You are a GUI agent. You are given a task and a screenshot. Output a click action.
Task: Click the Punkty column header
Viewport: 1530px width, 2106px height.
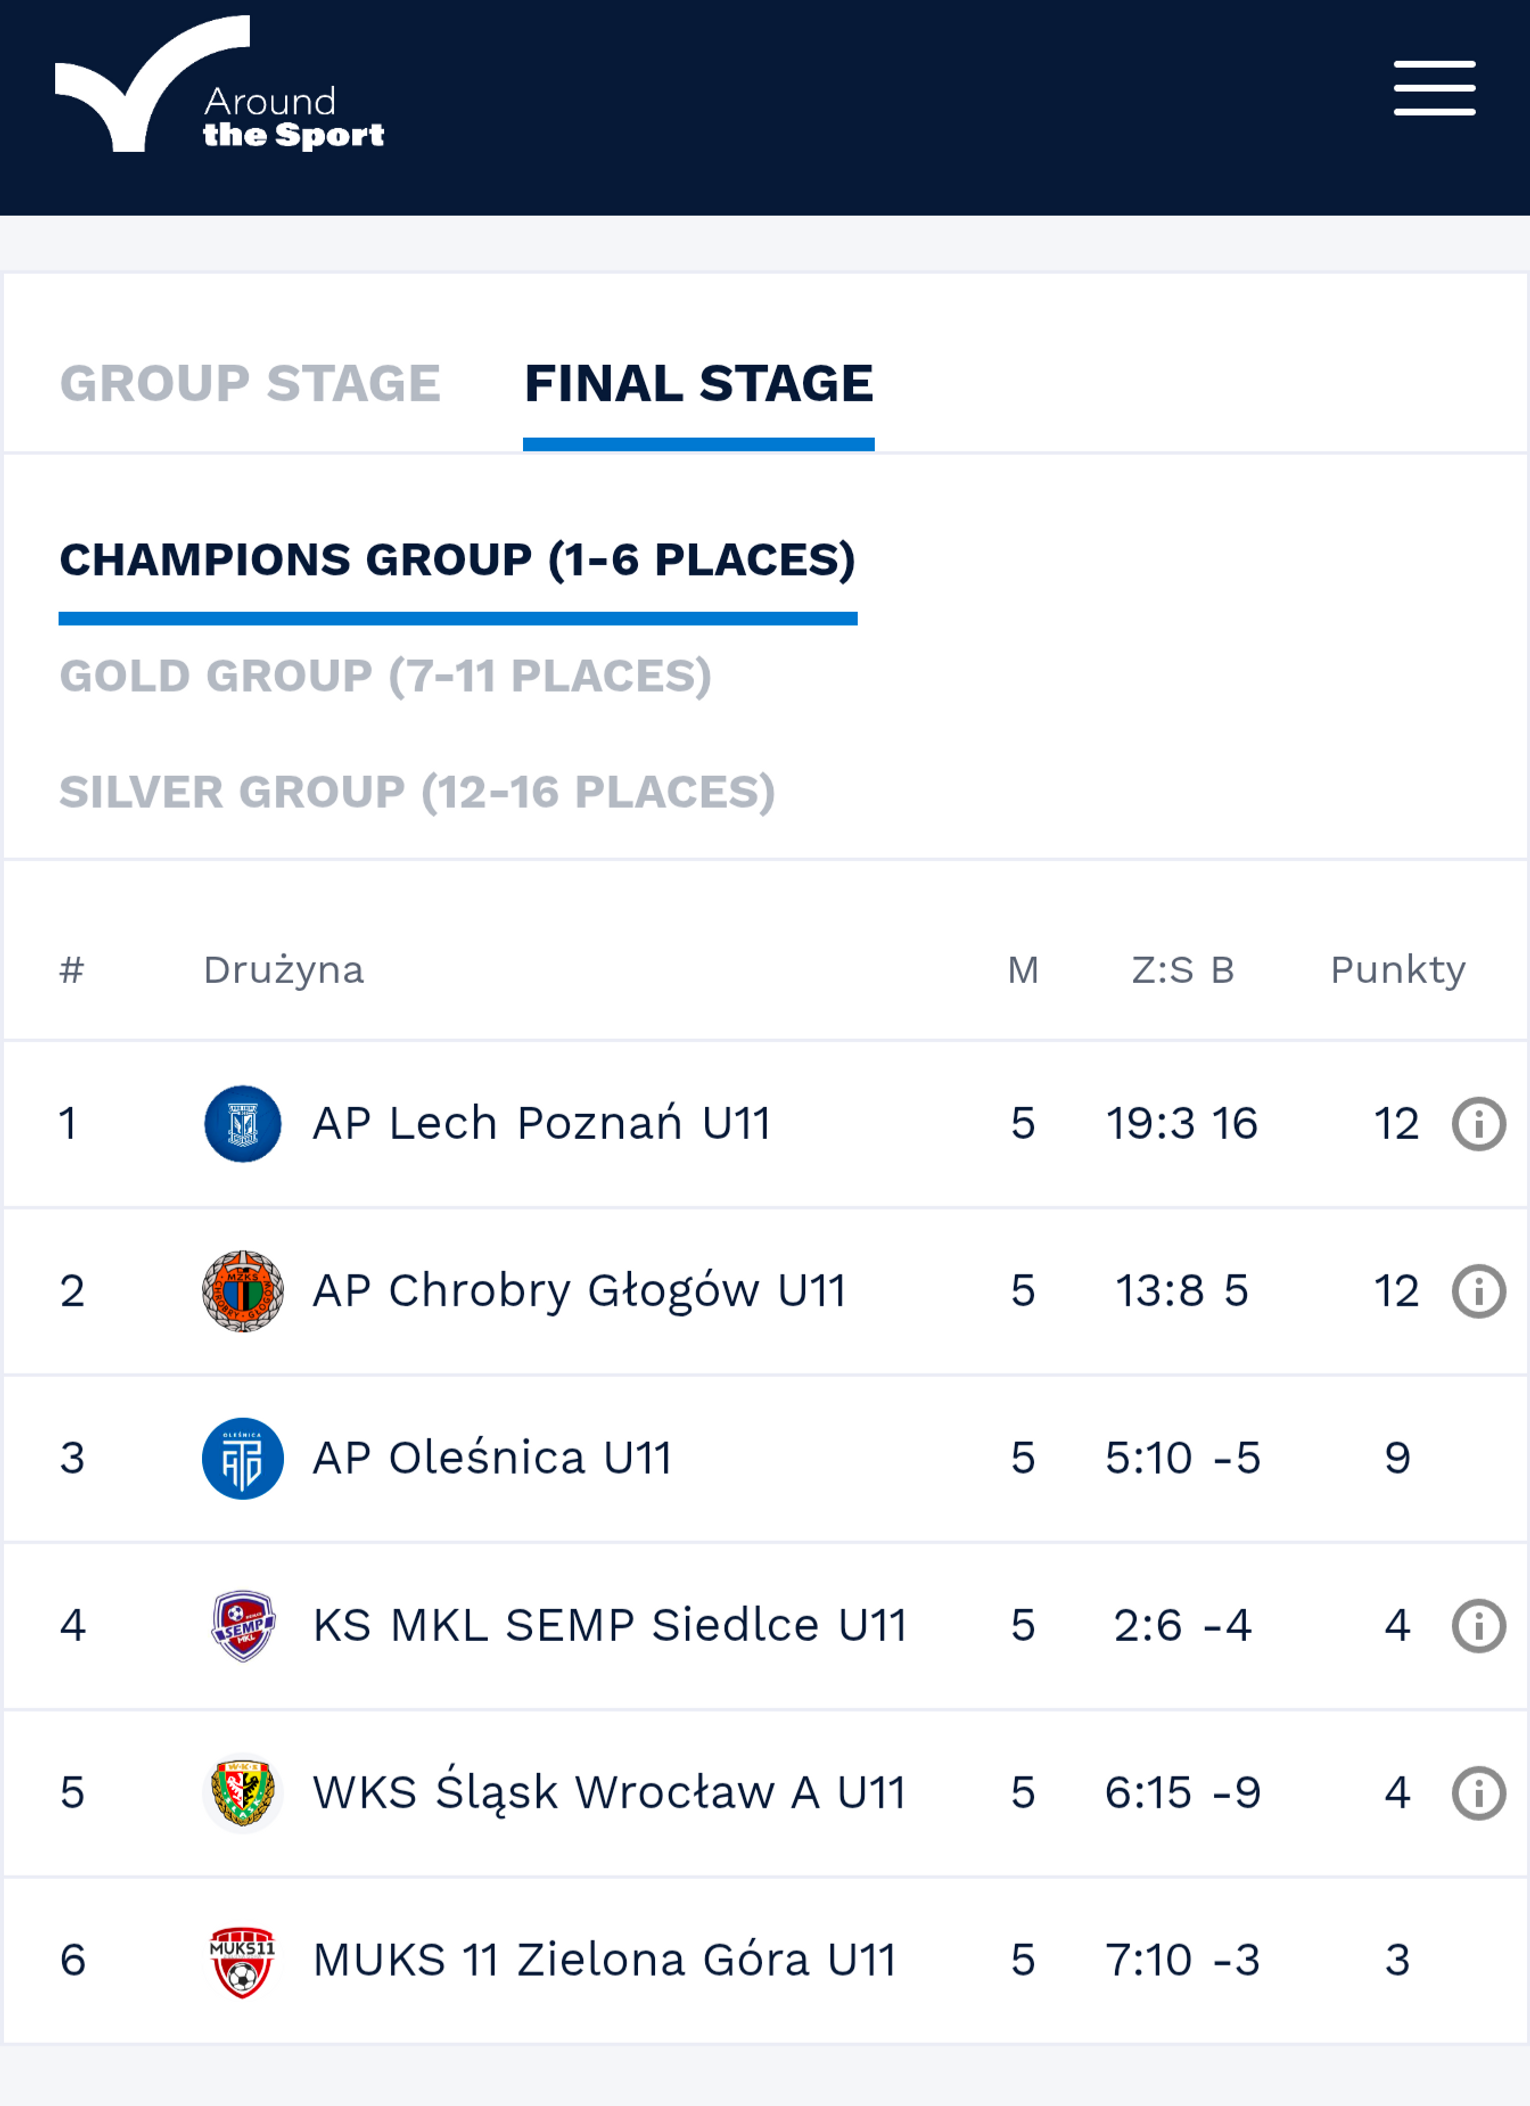[x=1398, y=970]
